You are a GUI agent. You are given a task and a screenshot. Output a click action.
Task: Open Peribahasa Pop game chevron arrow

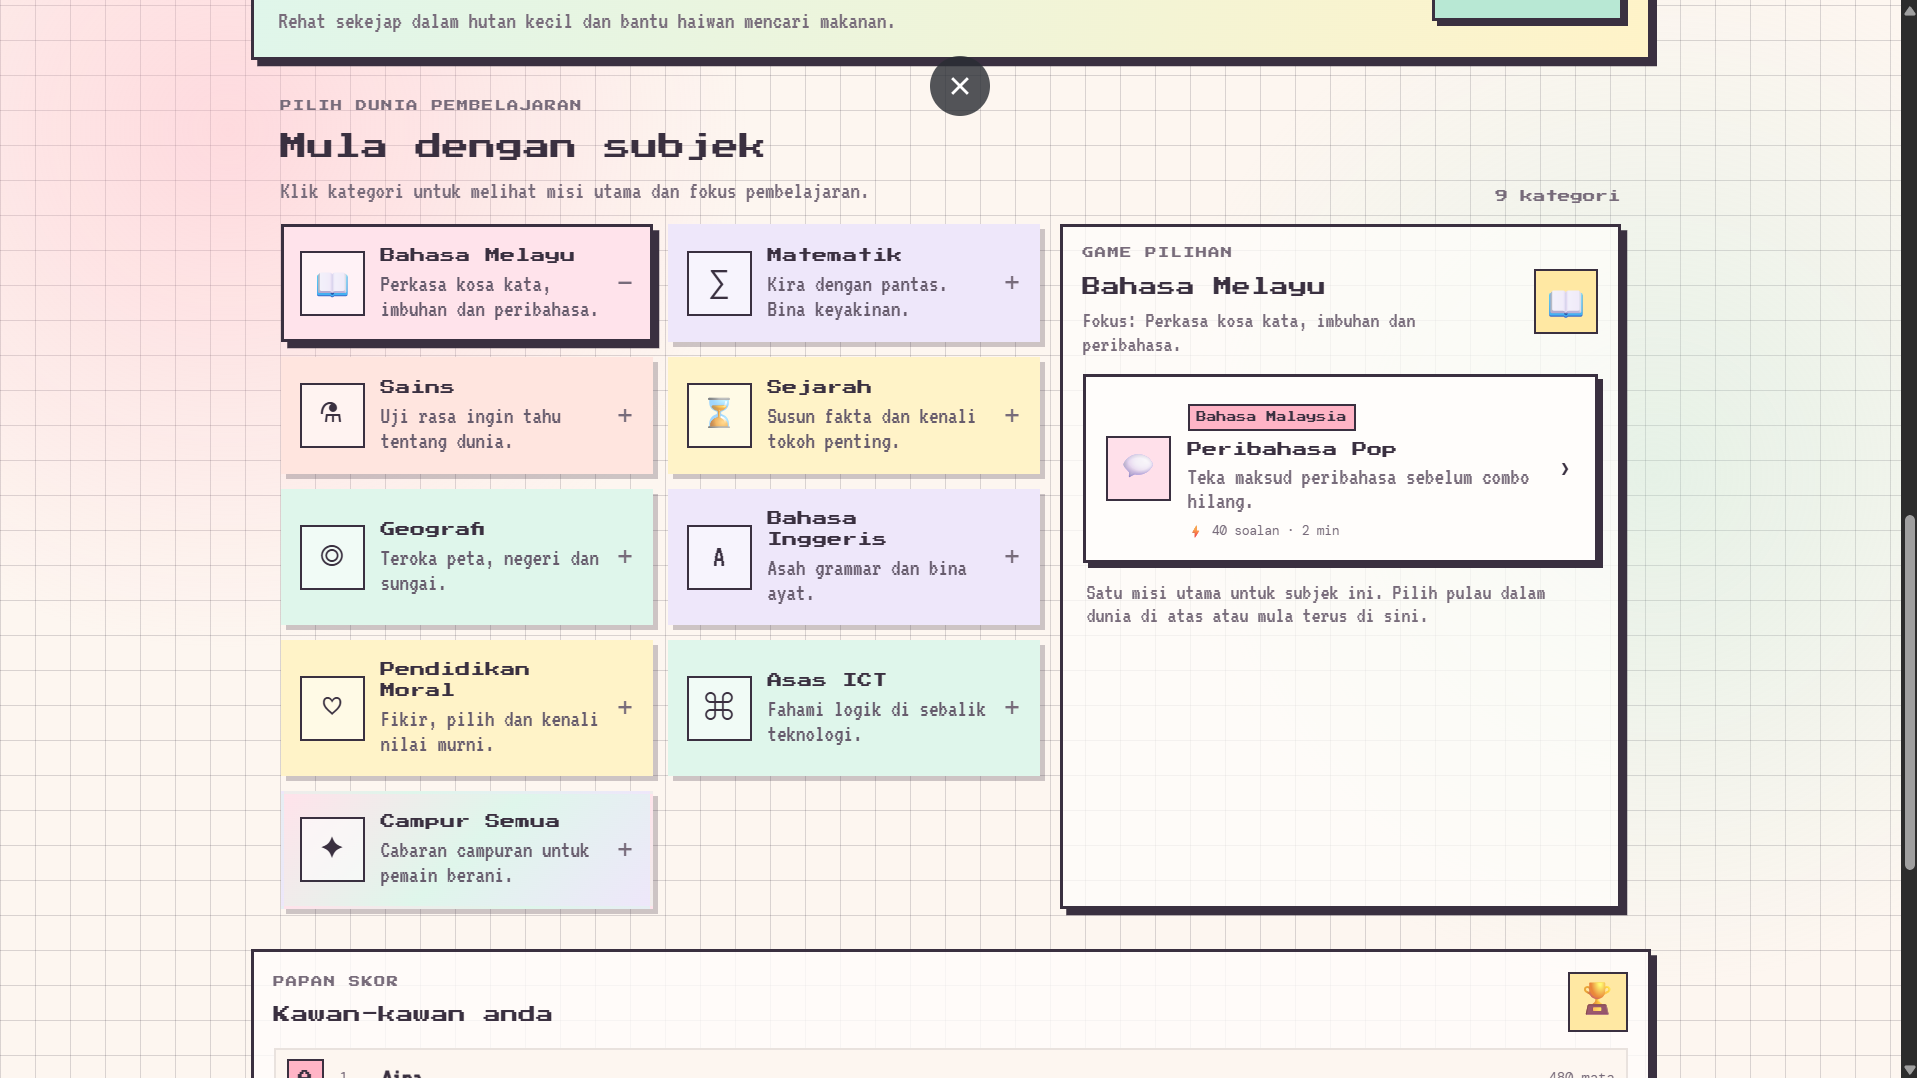[1565, 469]
